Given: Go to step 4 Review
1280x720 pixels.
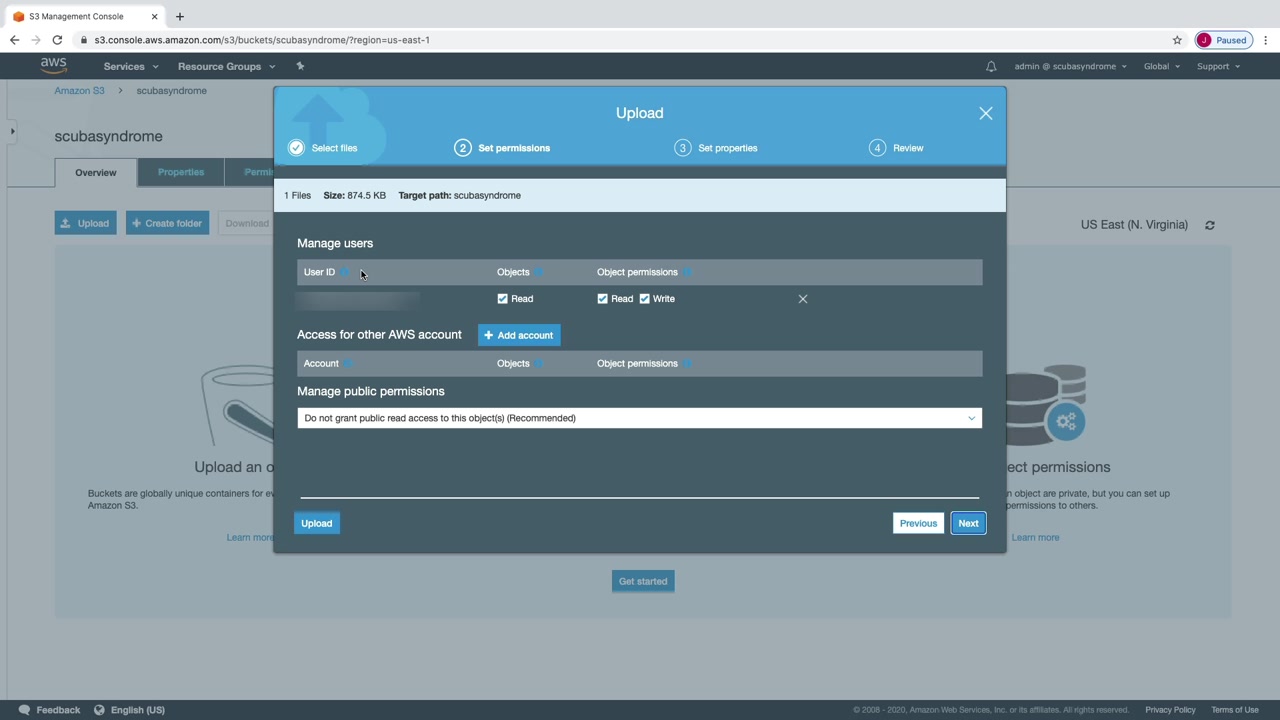Looking at the screenshot, I should tap(897, 148).
